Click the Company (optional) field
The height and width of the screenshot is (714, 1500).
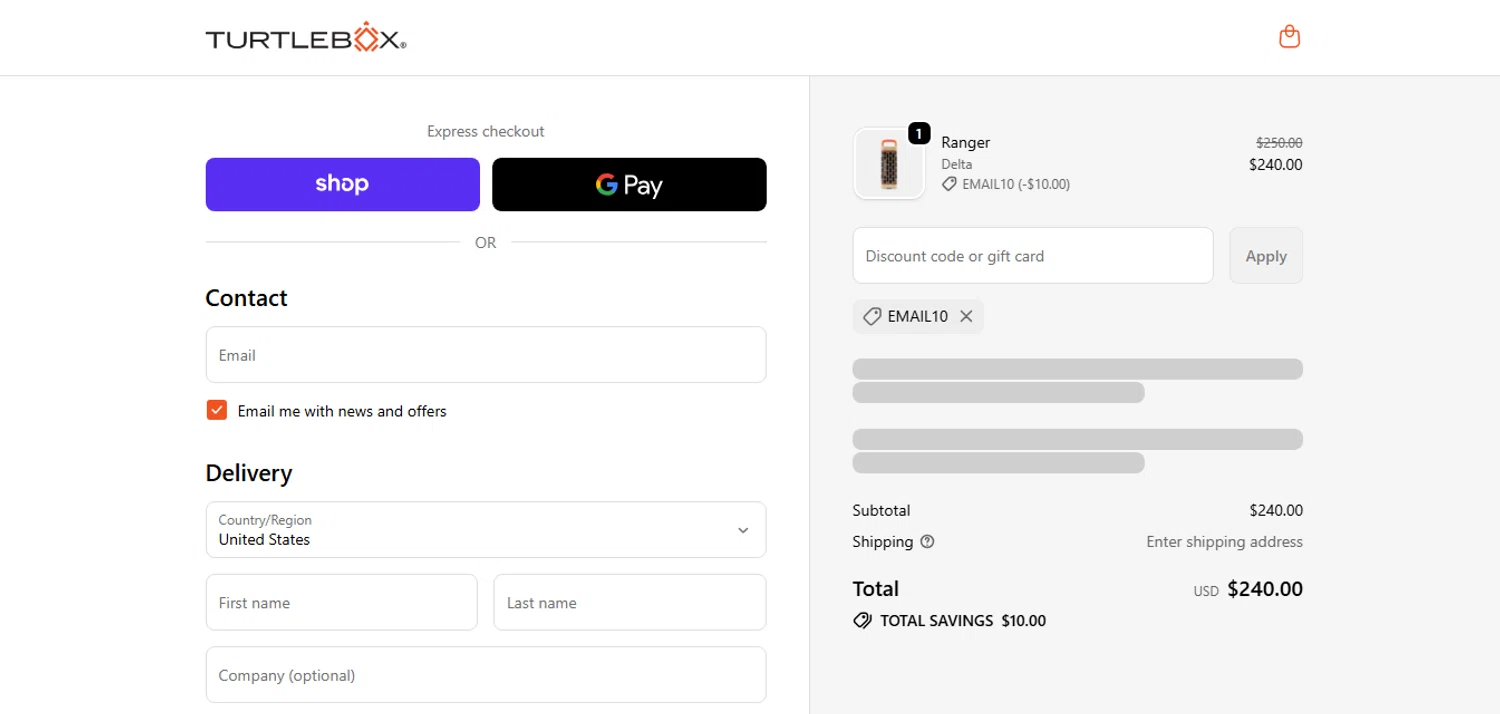(485, 675)
